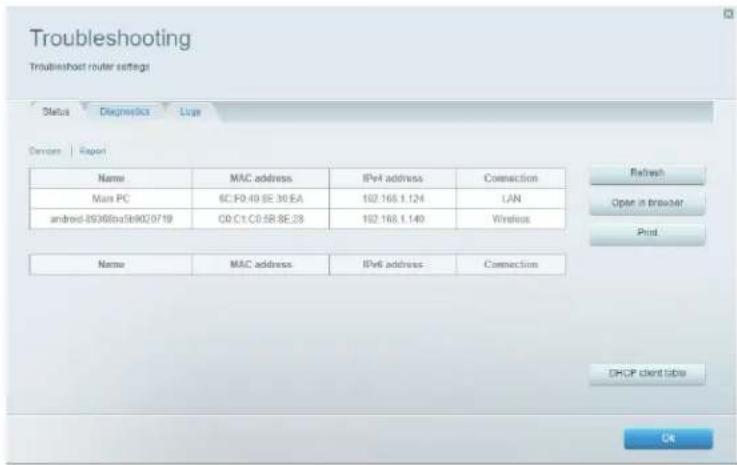Click MAC address header in IPv6 table

point(261,264)
